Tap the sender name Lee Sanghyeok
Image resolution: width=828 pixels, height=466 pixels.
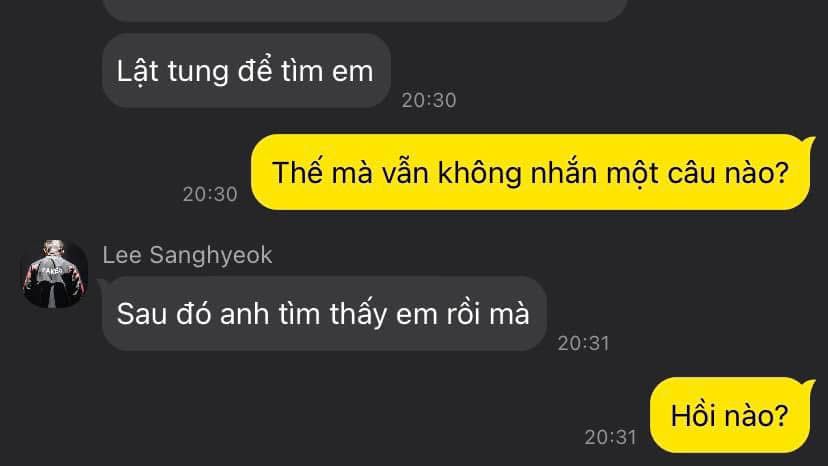(x=187, y=255)
